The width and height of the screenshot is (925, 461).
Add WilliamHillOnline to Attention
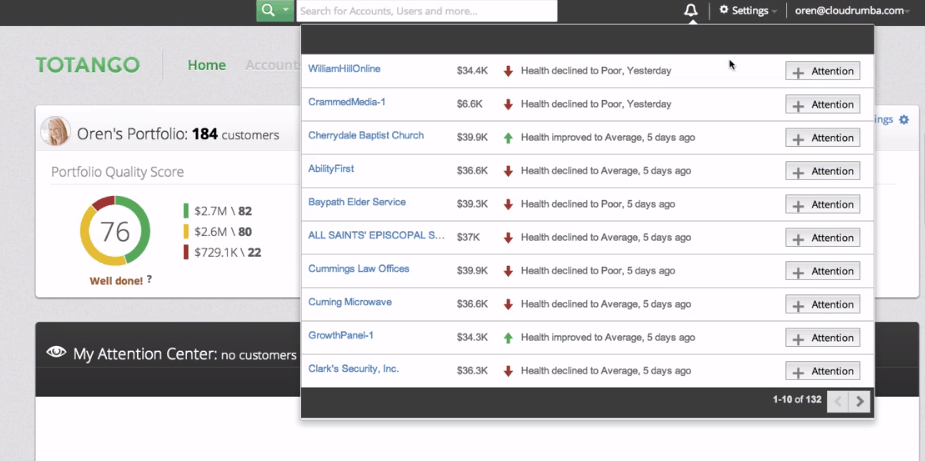pos(822,71)
